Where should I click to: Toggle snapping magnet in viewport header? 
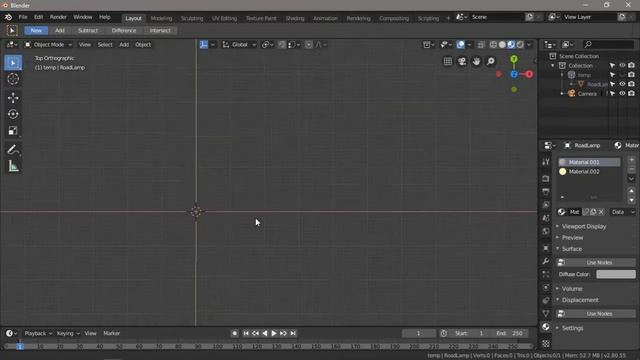282,44
